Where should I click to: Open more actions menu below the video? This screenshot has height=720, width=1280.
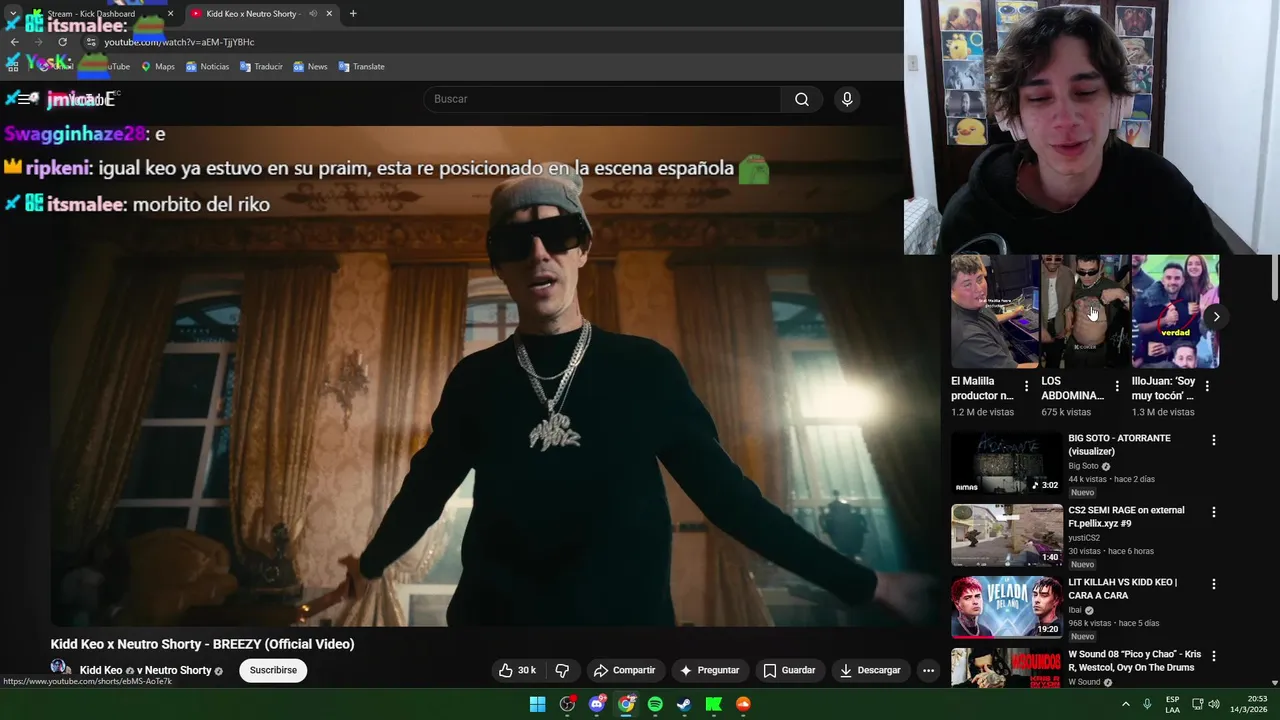point(928,670)
